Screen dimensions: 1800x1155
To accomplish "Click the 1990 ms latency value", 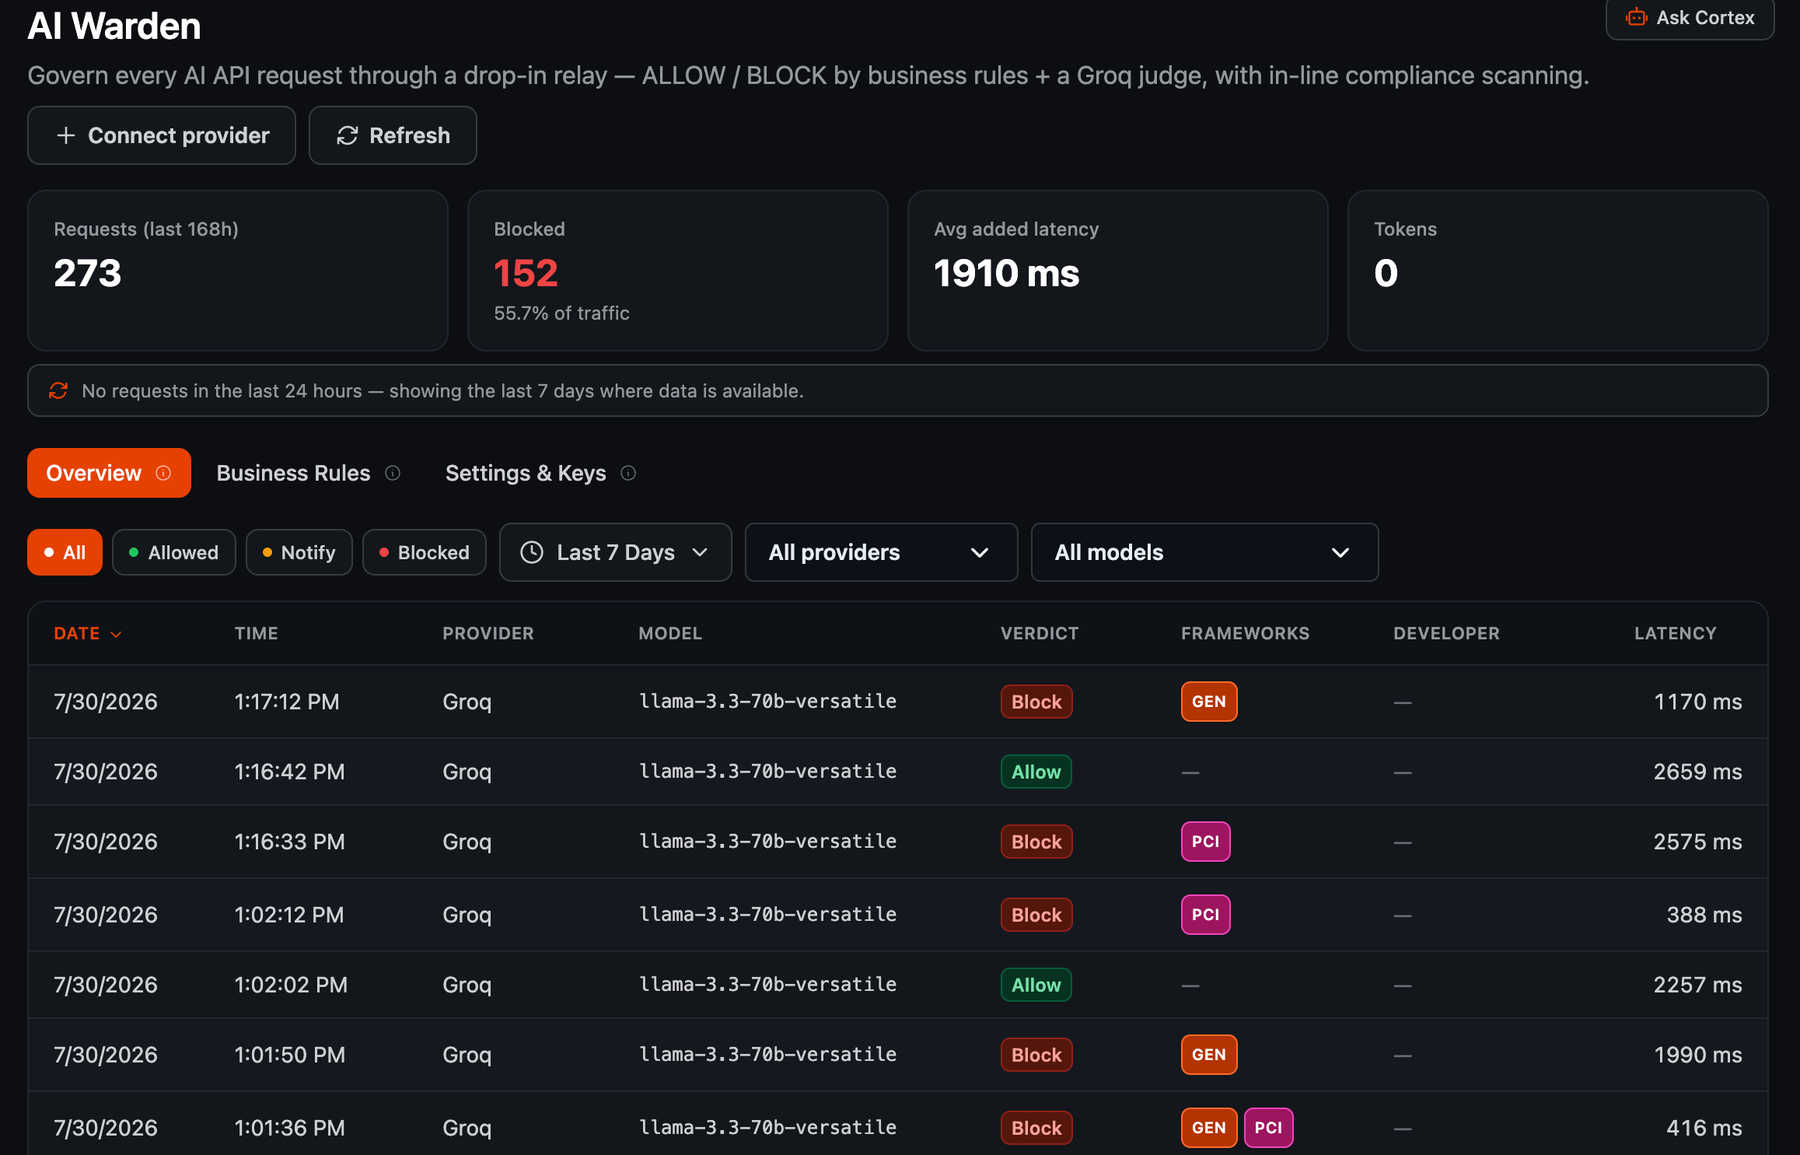I will click(1697, 1054).
